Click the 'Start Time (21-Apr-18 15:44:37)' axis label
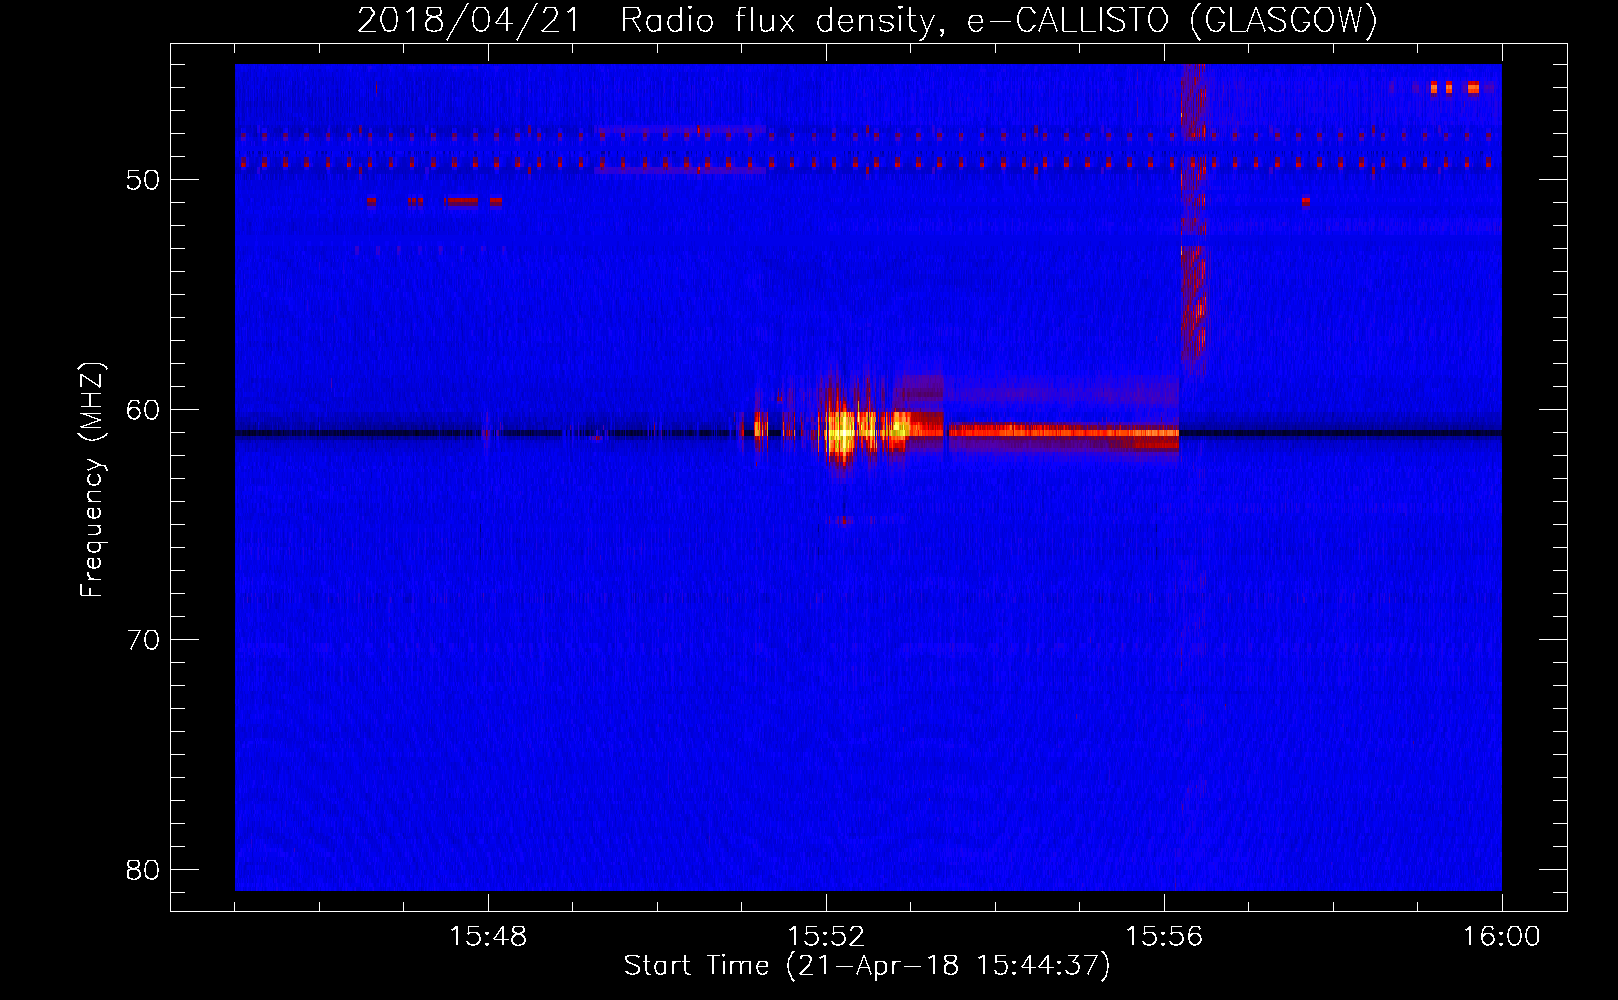Screen dimensions: 1618x1000 tap(867, 966)
